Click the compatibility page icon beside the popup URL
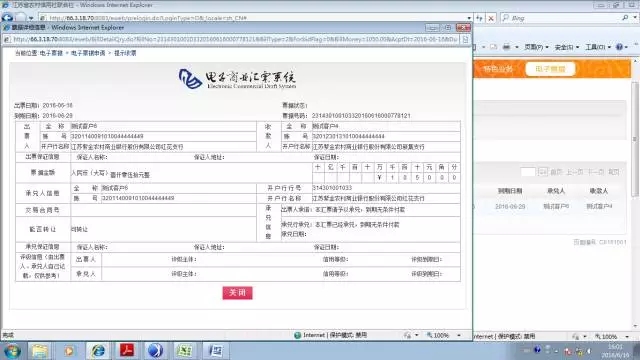 [x=465, y=39]
